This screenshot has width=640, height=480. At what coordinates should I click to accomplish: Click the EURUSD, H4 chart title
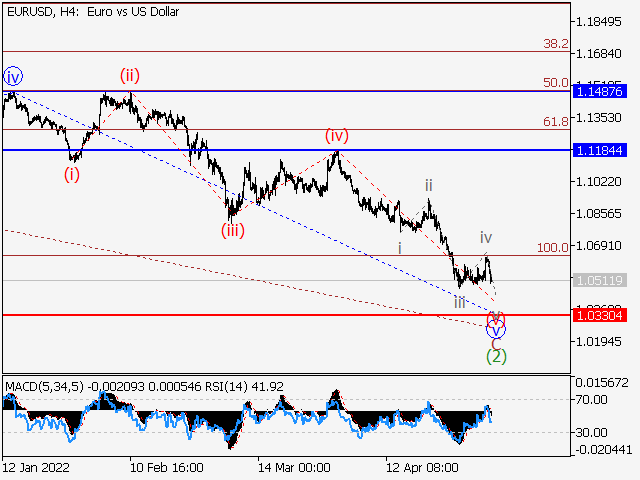(x=93, y=12)
